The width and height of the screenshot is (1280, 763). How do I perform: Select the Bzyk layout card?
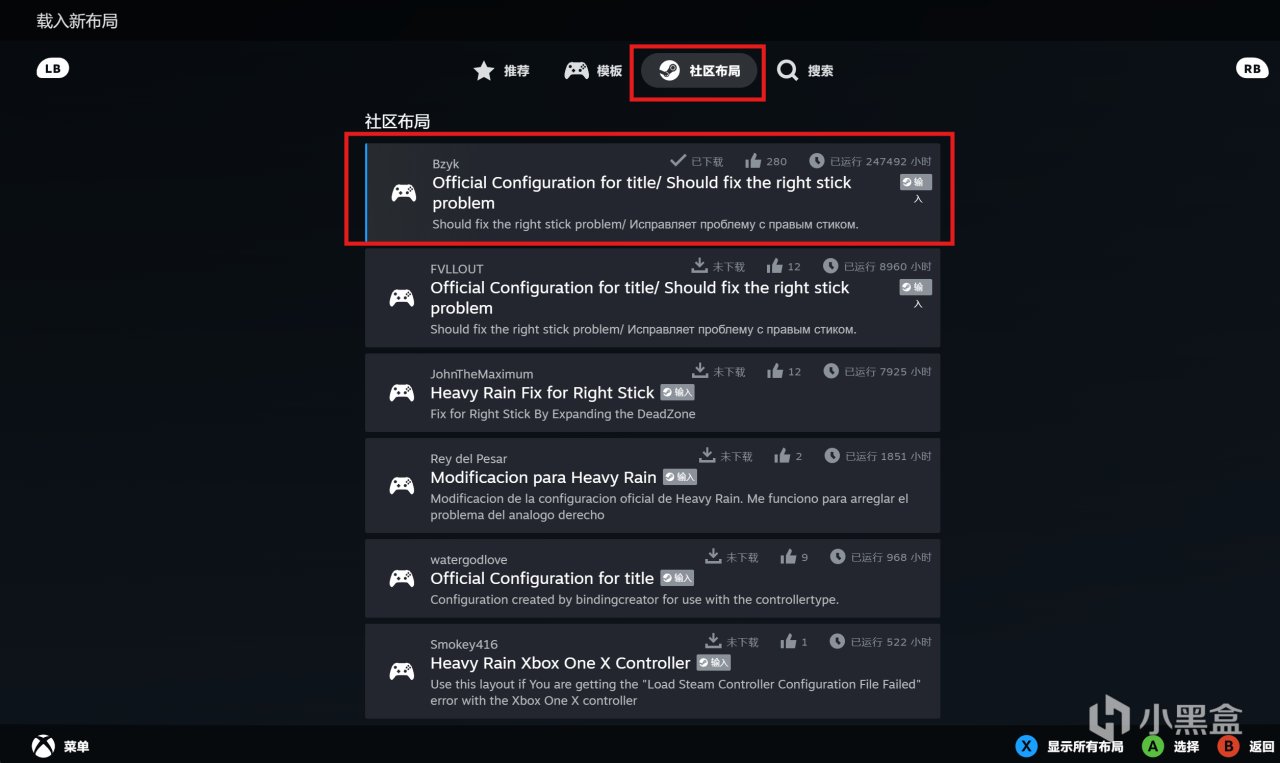(652, 192)
